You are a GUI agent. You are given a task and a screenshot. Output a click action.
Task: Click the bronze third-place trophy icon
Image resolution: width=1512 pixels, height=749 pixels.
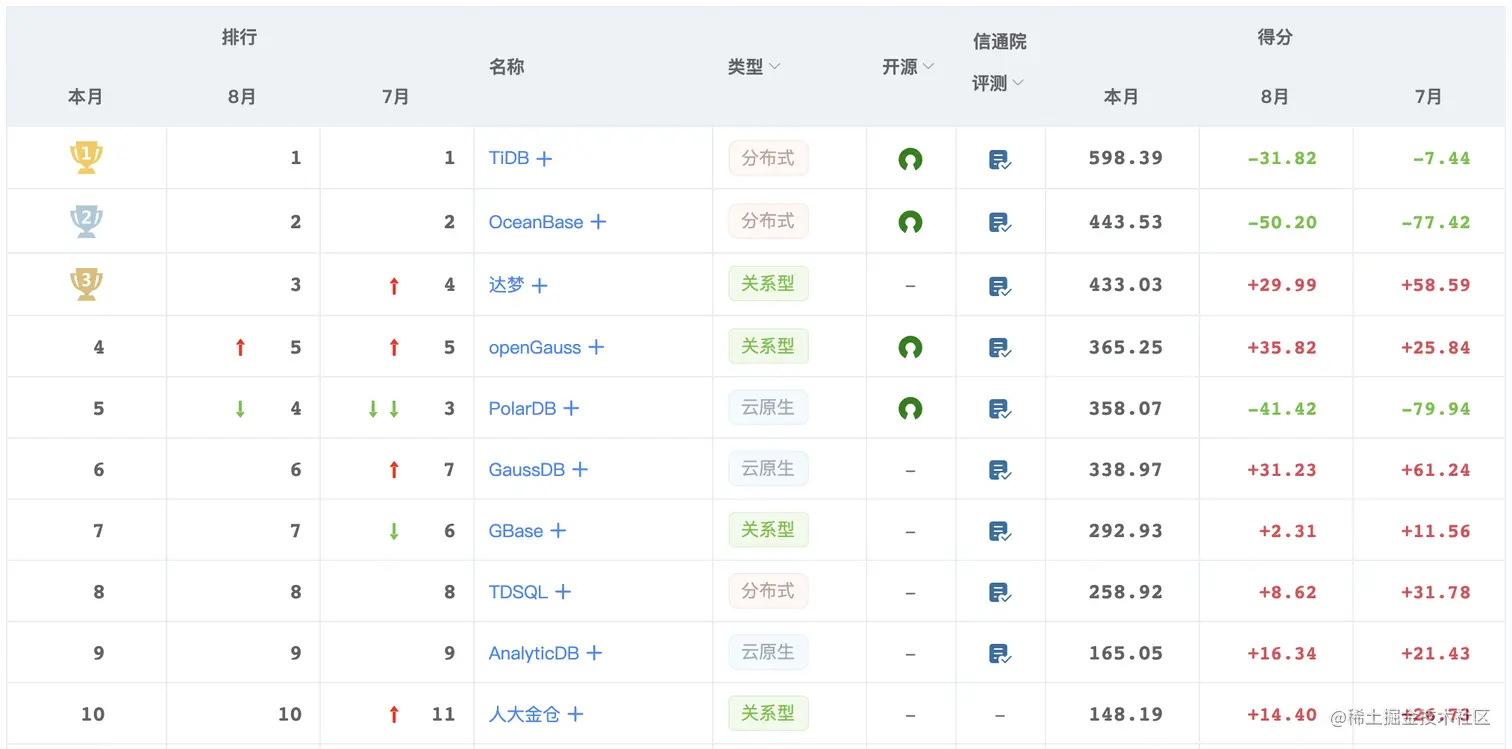86,284
